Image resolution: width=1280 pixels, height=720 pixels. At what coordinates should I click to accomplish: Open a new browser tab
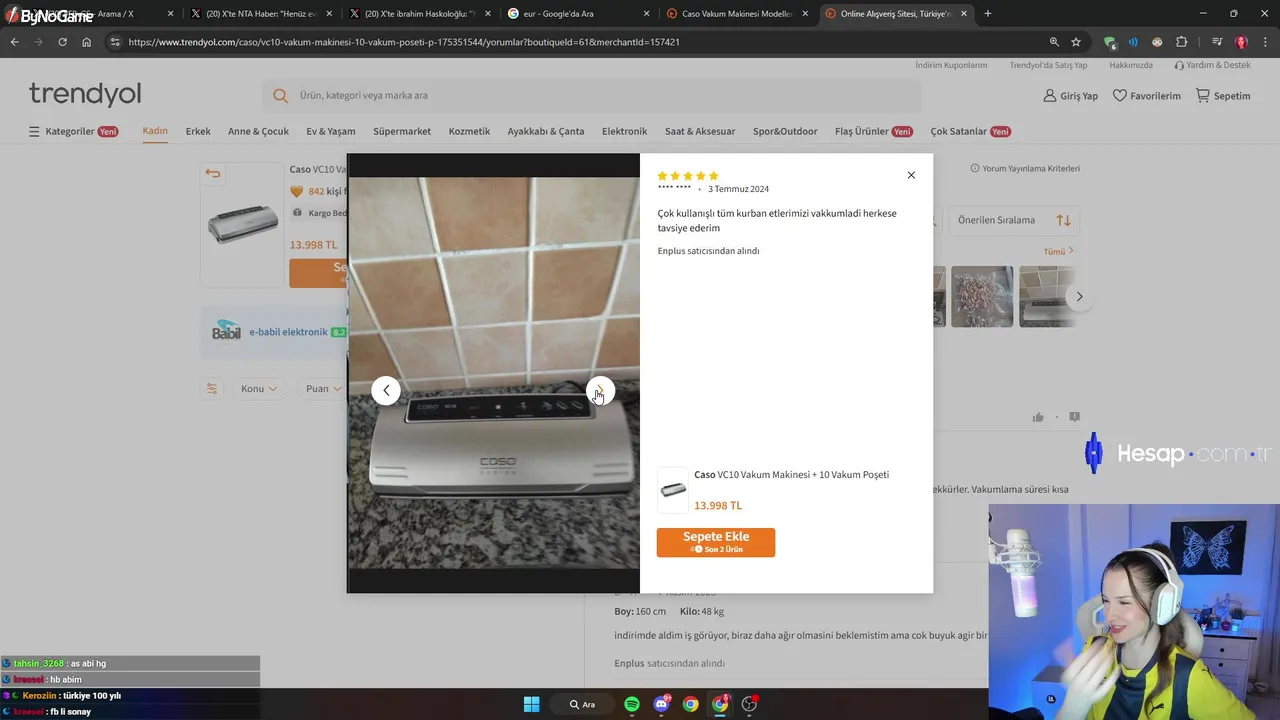coord(988,14)
